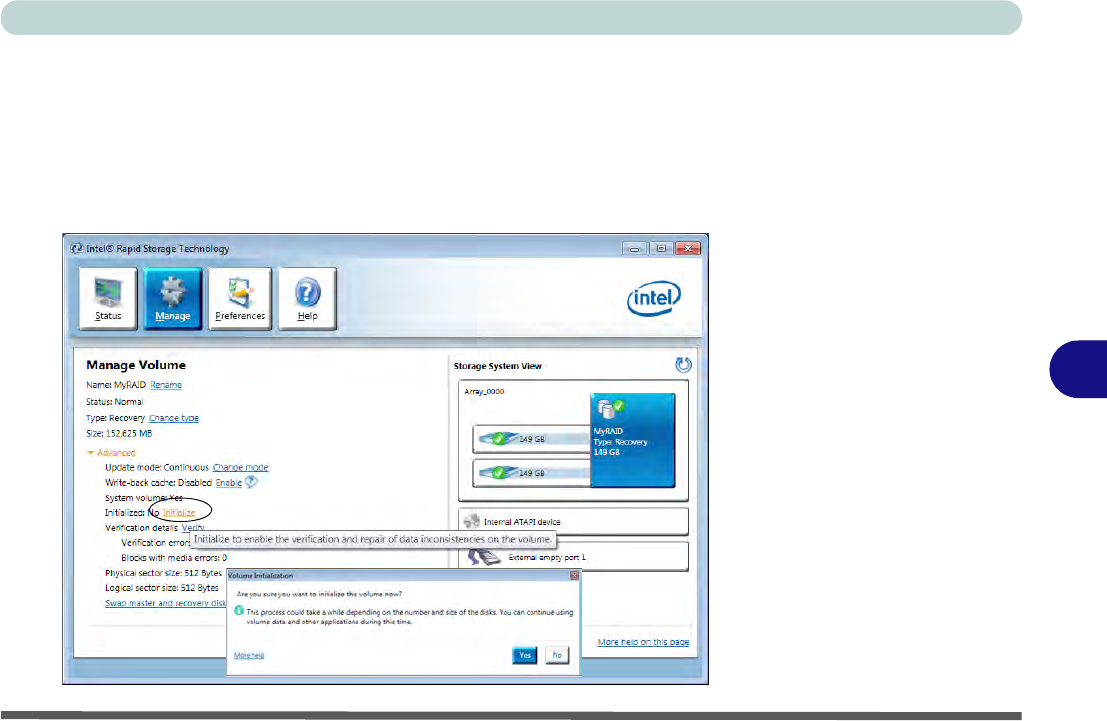This screenshot has width=1107, height=721.
Task: Select the MyRAID volume tile
Action: (x=632, y=438)
